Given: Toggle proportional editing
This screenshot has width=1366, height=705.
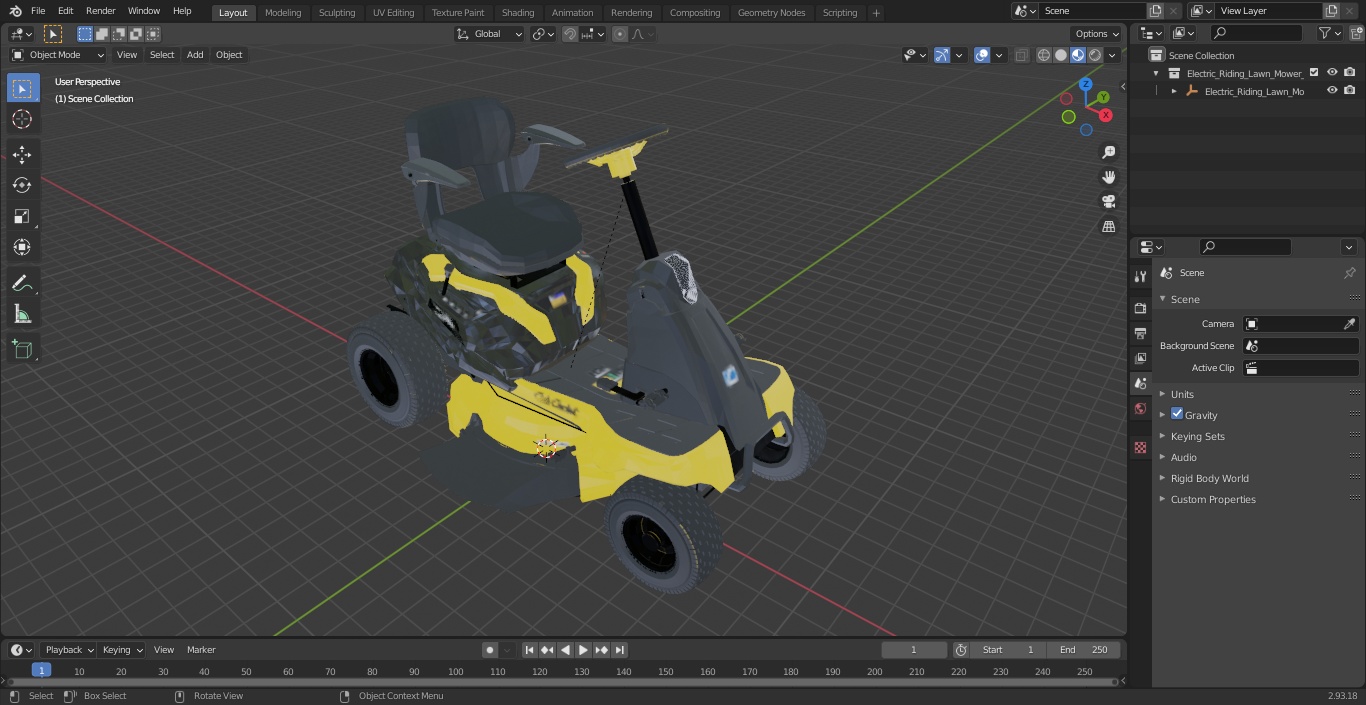Looking at the screenshot, I should pyautogui.click(x=620, y=34).
